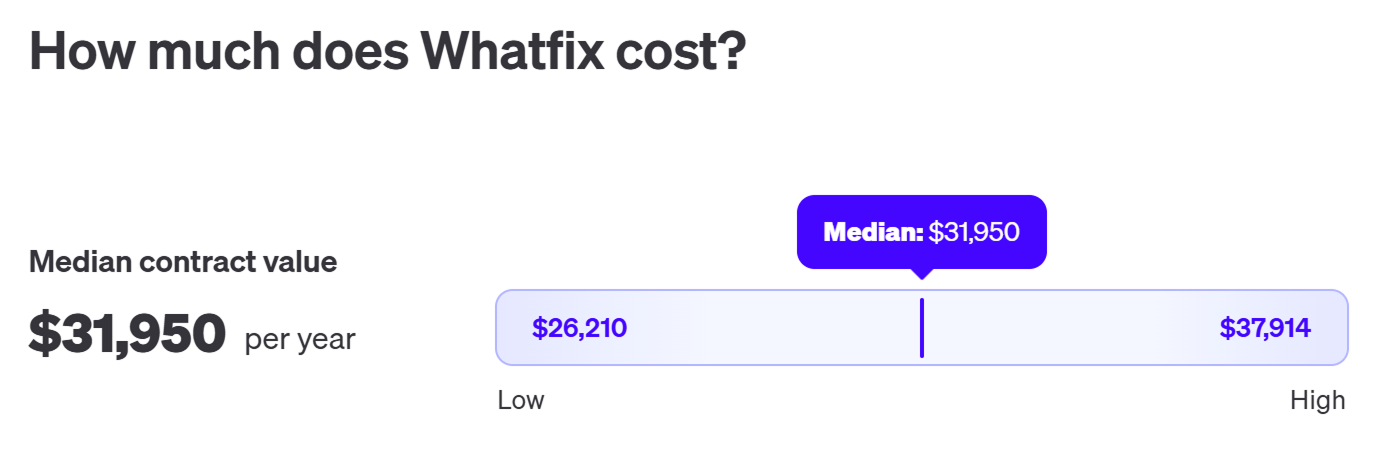Click the 'Median contract value' label

[x=183, y=262]
